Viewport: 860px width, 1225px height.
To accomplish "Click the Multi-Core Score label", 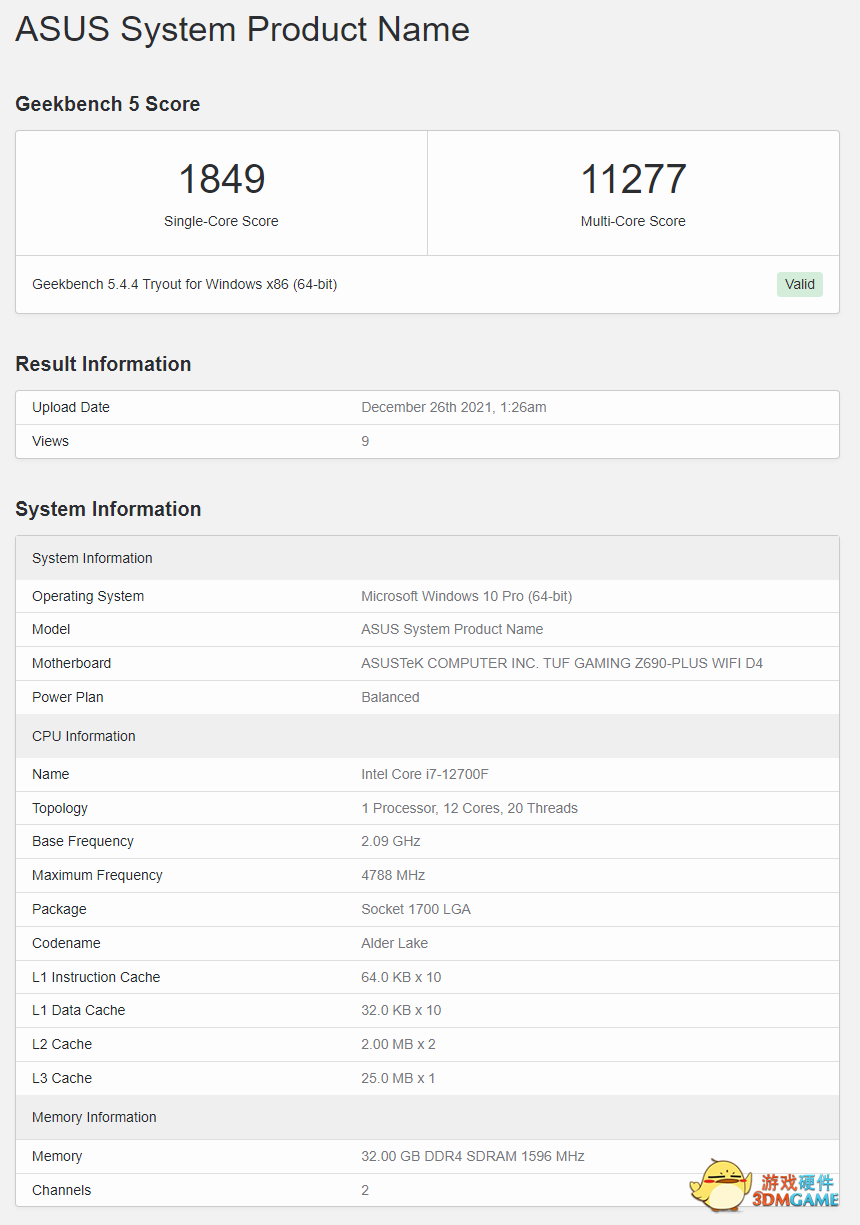I will (633, 221).
